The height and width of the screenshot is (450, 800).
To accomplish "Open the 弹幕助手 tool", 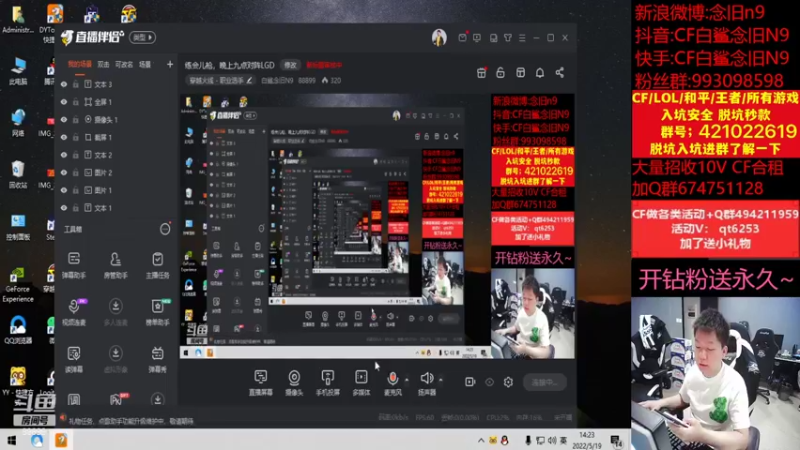I will pos(74,264).
